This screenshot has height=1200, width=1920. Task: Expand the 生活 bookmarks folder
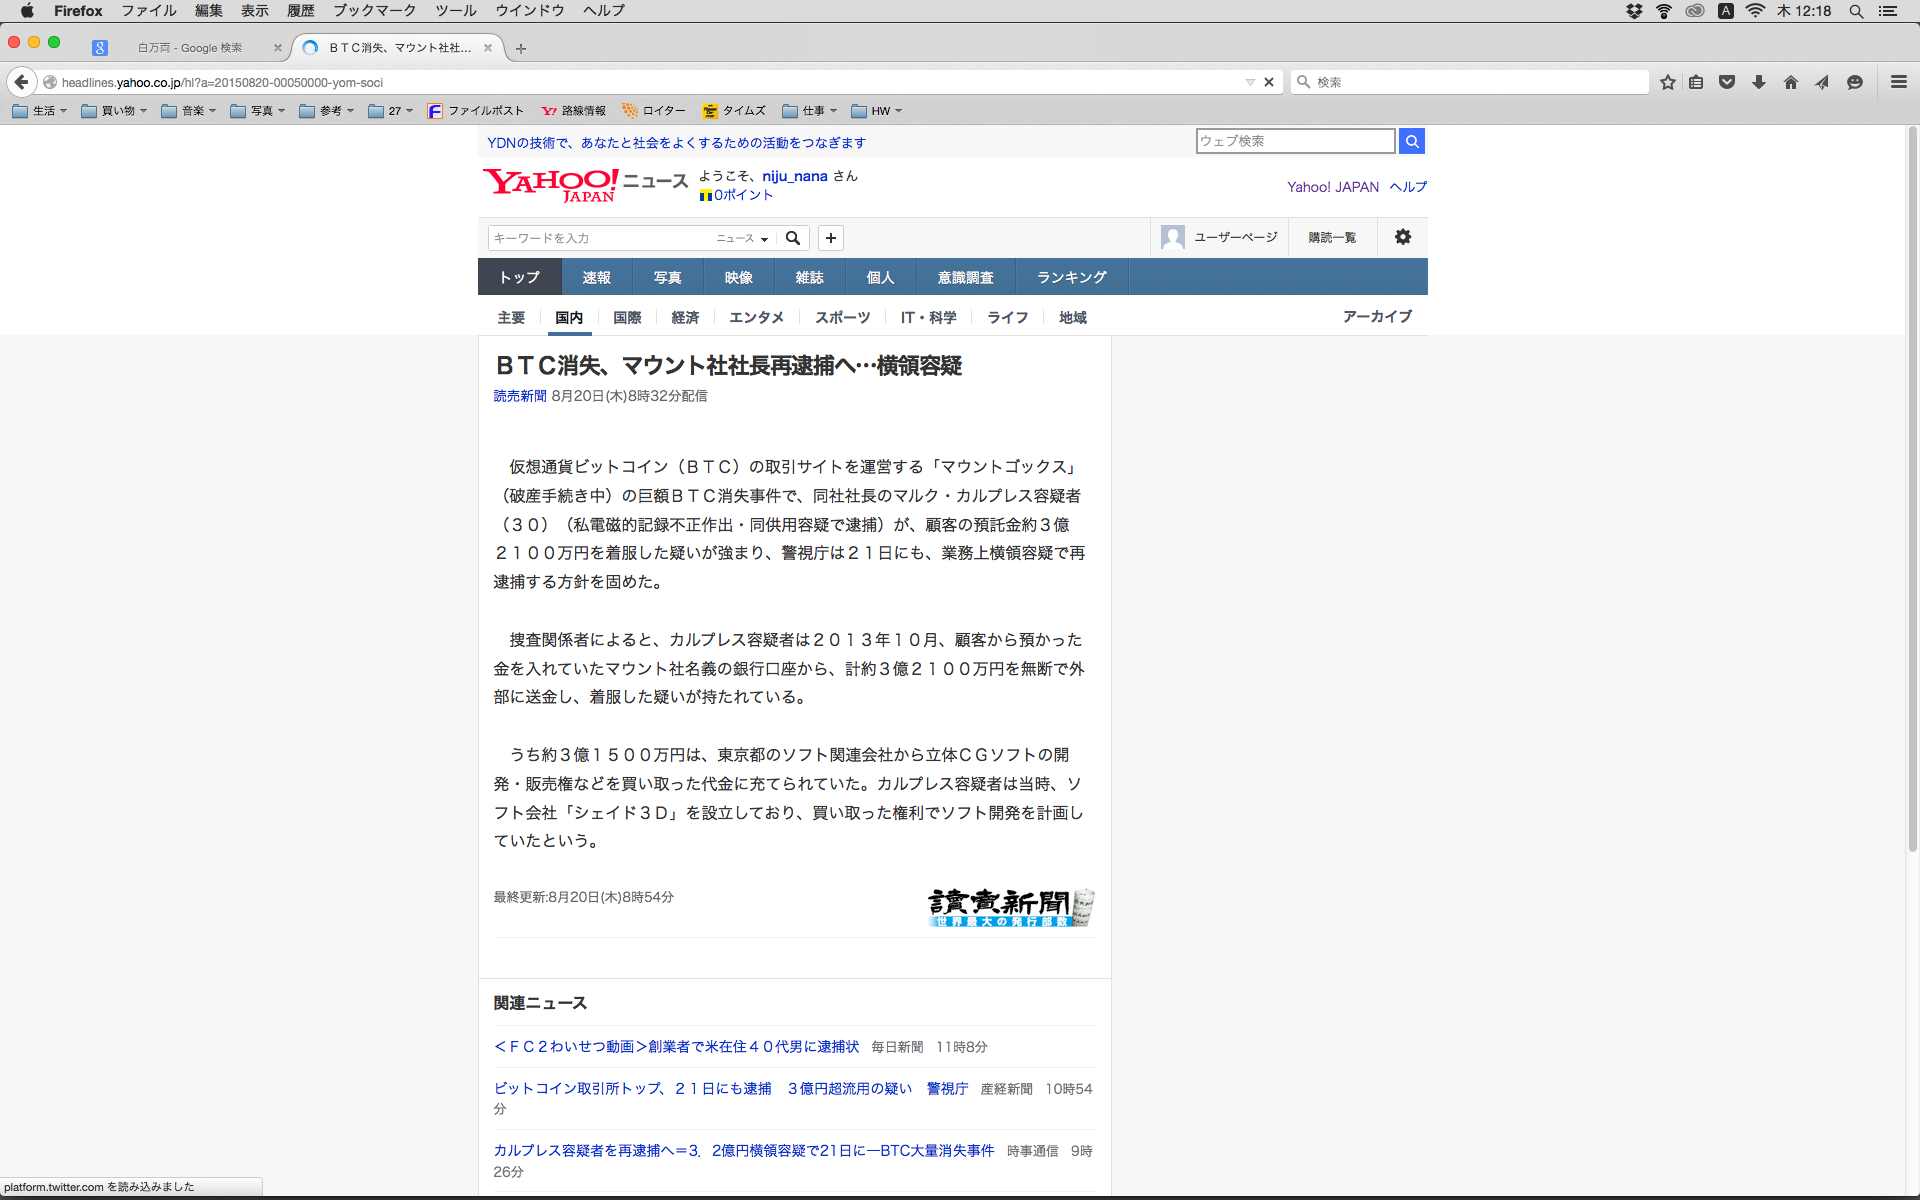[x=40, y=111]
